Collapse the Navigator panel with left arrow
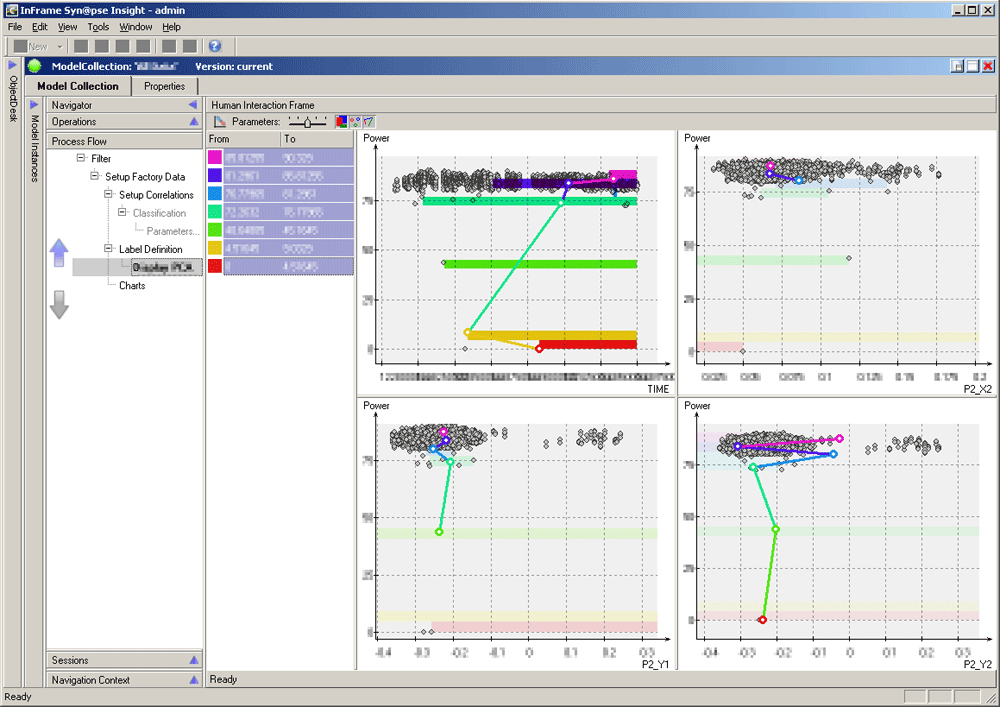 click(x=192, y=104)
